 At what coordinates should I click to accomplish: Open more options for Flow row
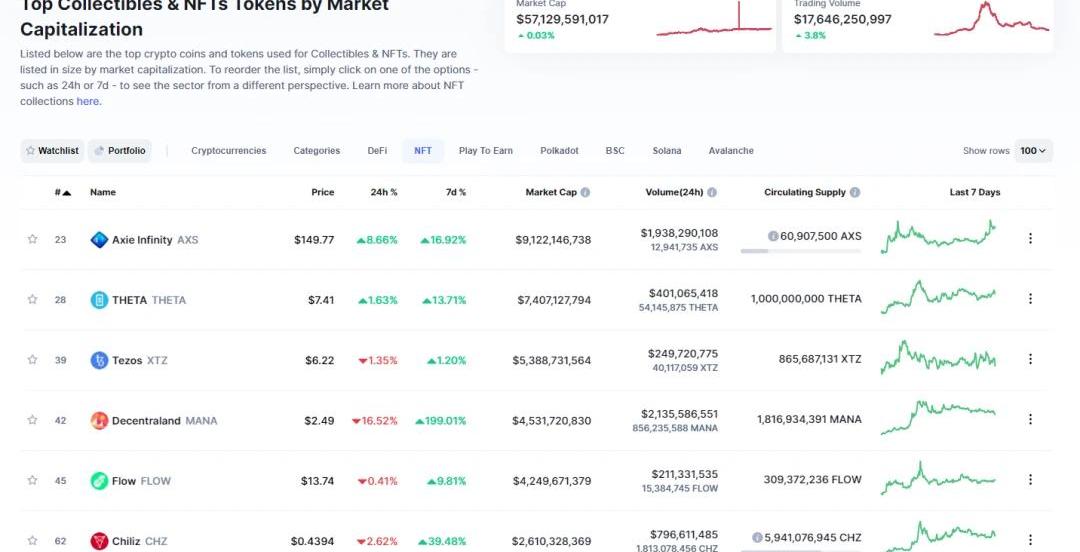[x=1030, y=479]
